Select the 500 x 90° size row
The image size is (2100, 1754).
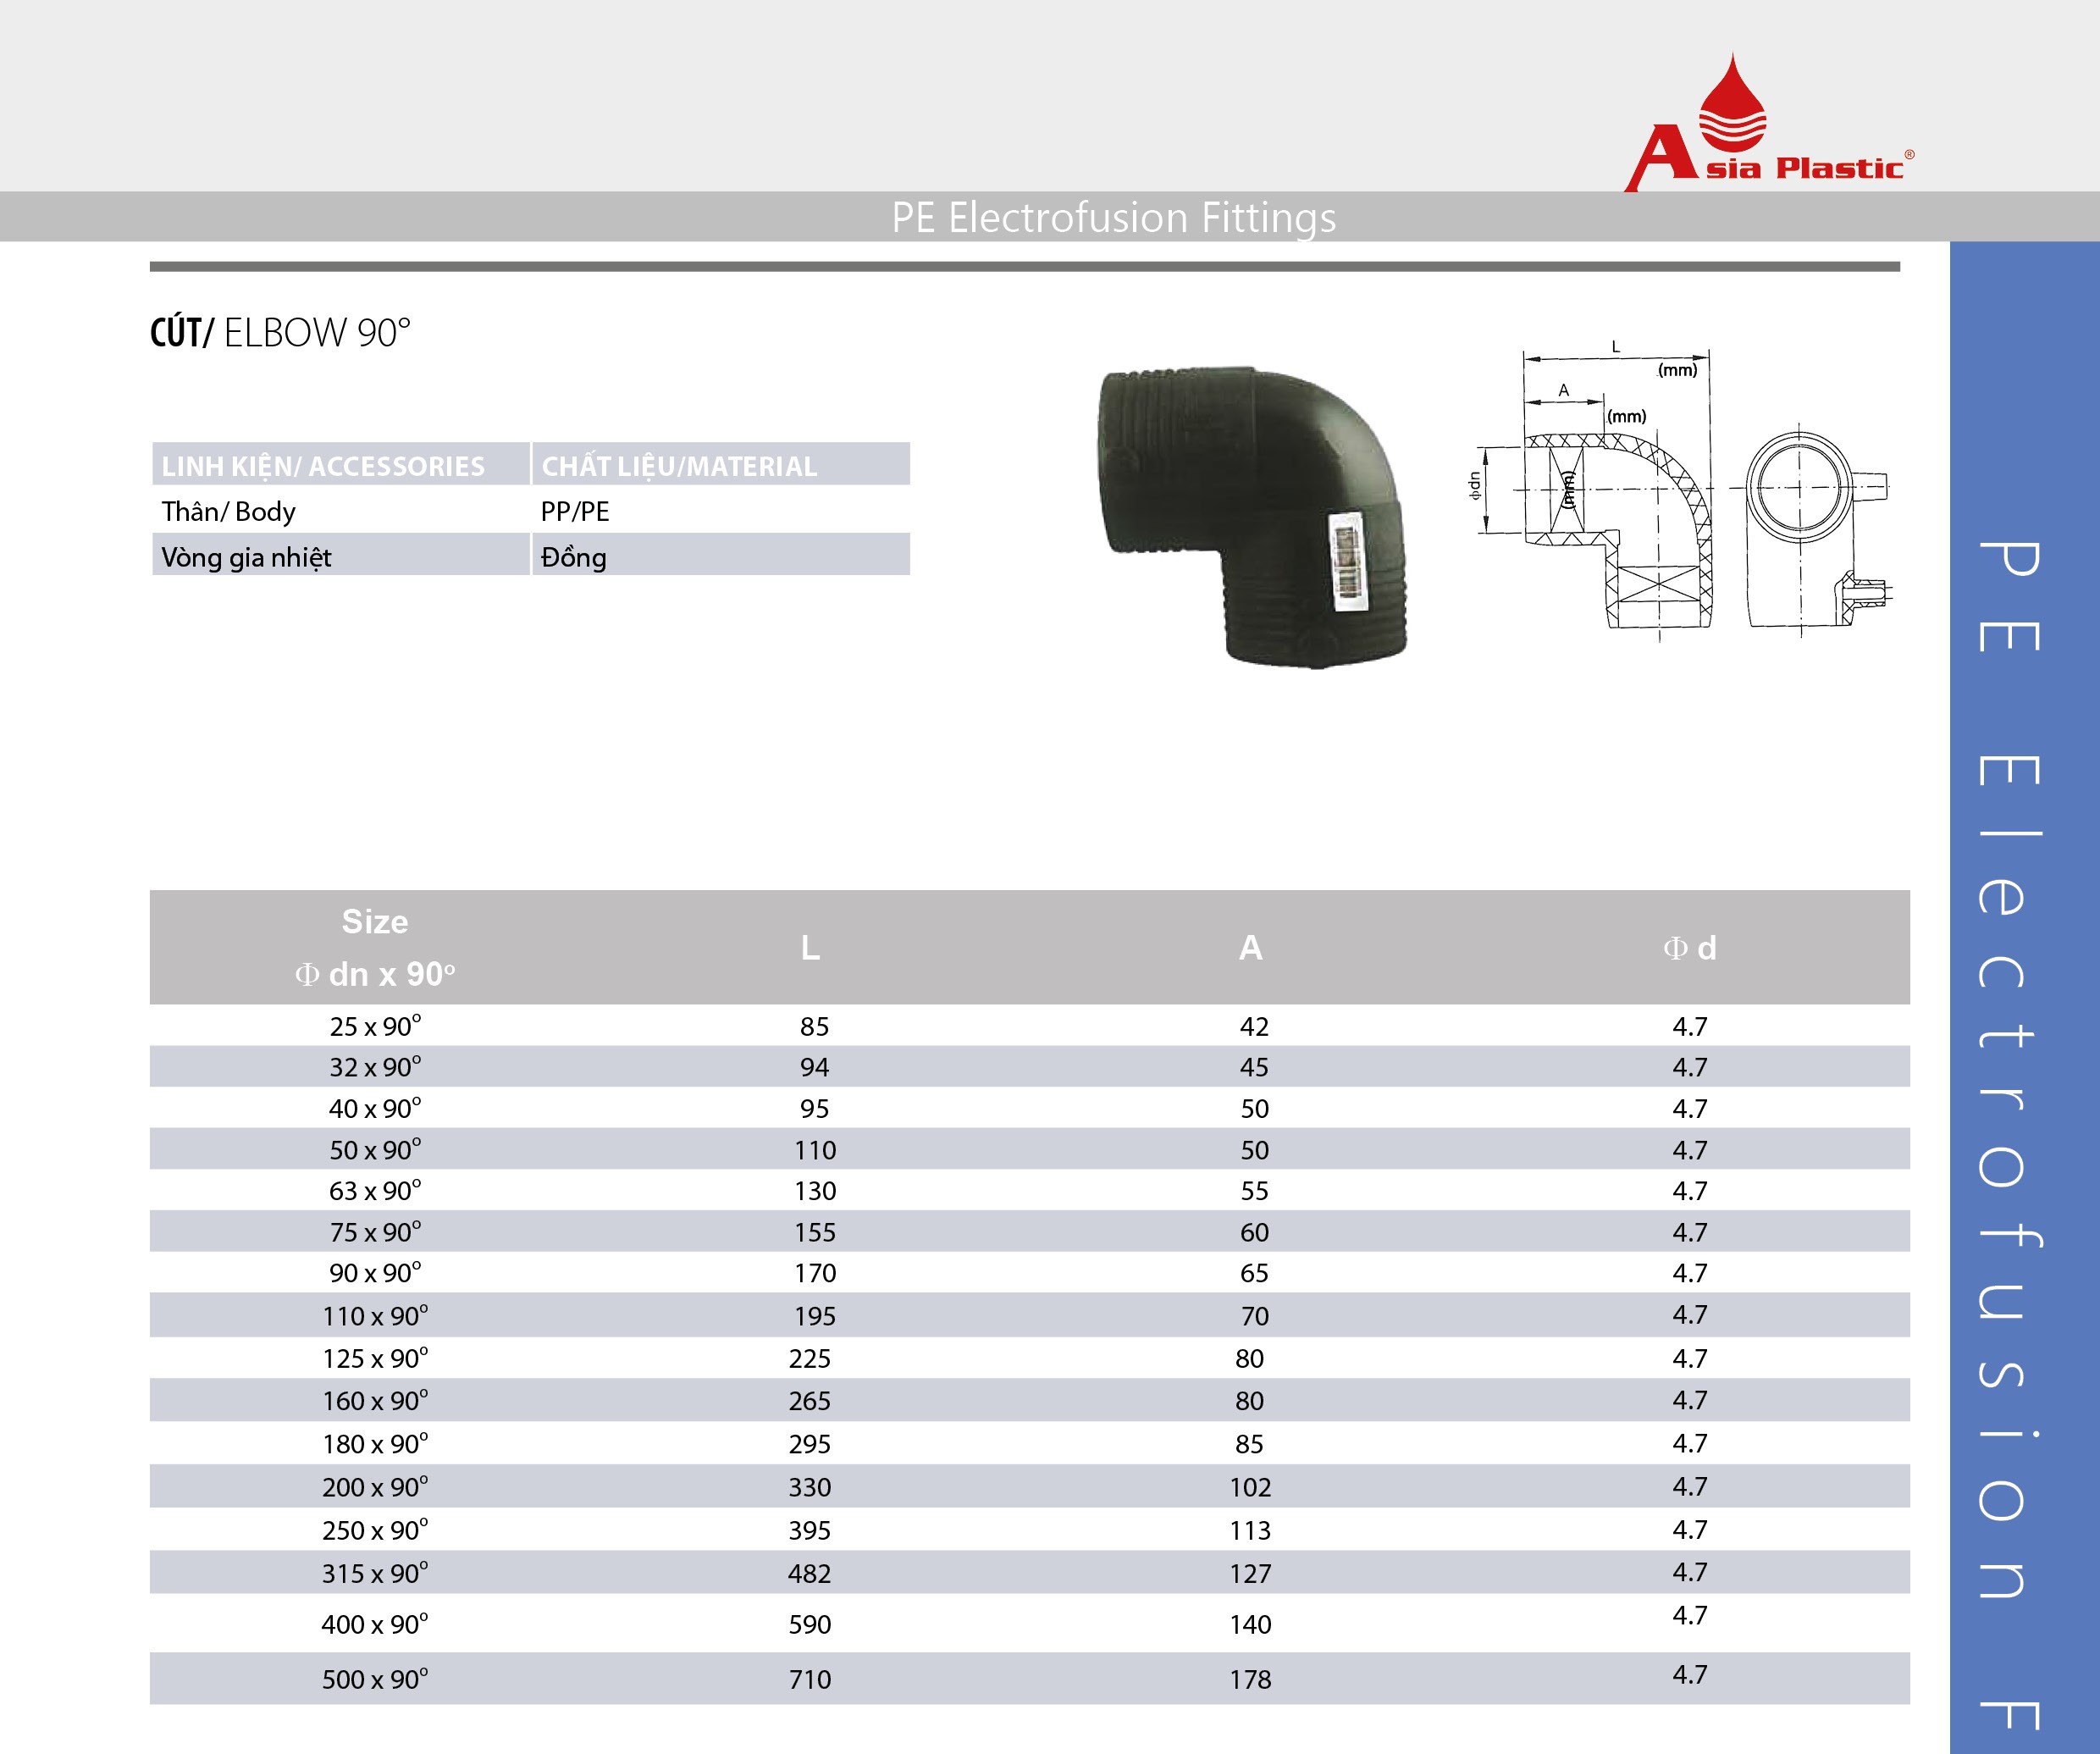click(375, 1679)
